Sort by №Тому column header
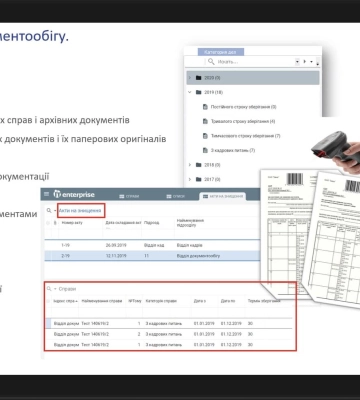Screen dimensions: 360x400 [x=135, y=301]
